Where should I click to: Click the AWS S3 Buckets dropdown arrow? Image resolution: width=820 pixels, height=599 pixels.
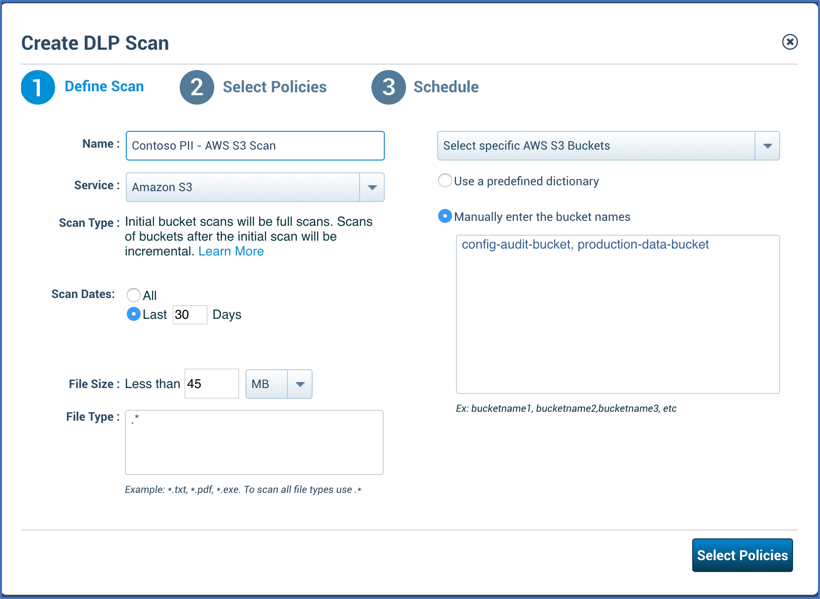767,145
